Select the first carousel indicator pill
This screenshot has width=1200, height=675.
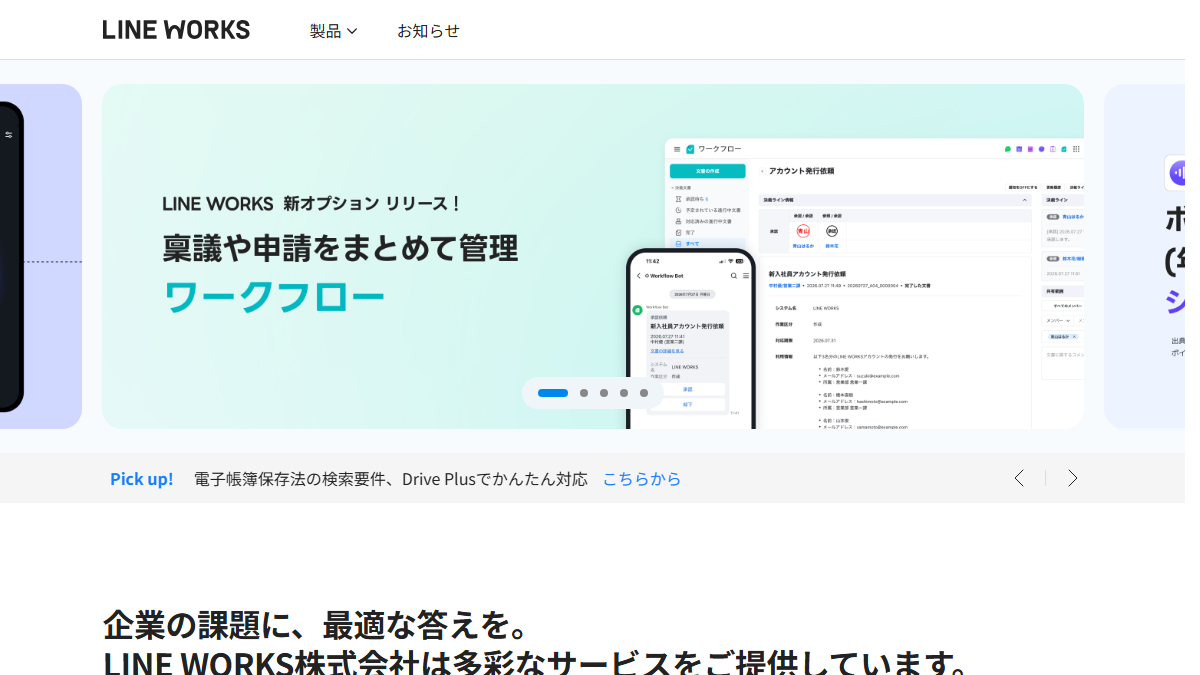(x=553, y=393)
